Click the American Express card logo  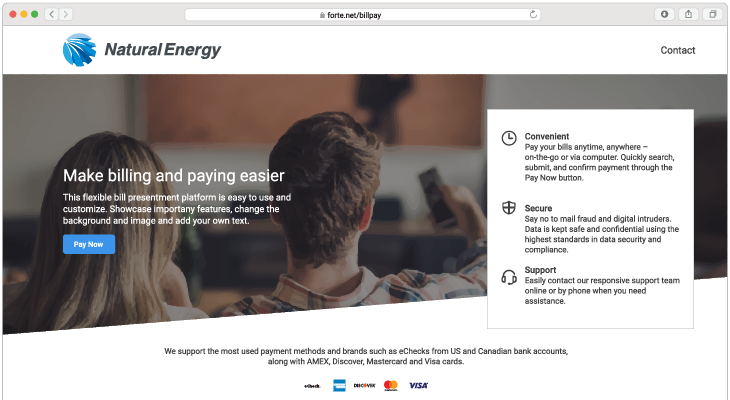pyautogui.click(x=339, y=386)
